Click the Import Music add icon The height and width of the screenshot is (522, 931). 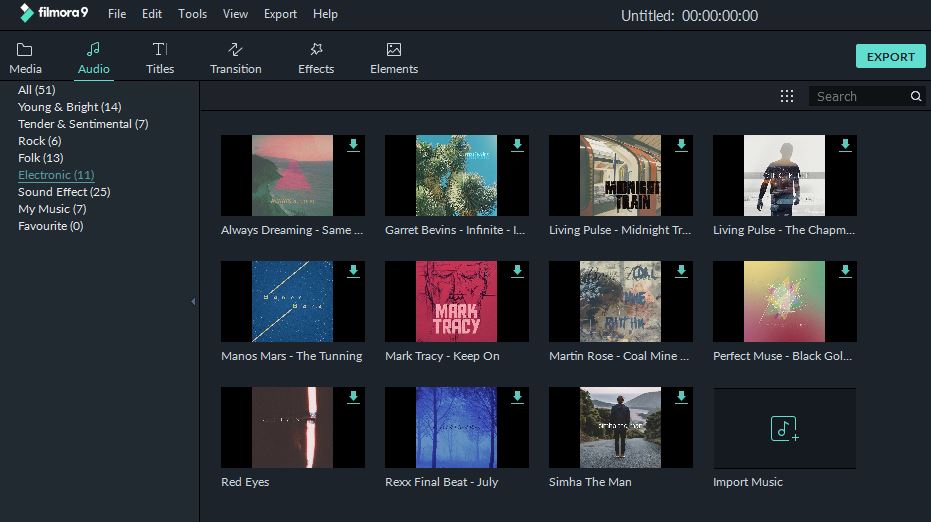(x=784, y=428)
